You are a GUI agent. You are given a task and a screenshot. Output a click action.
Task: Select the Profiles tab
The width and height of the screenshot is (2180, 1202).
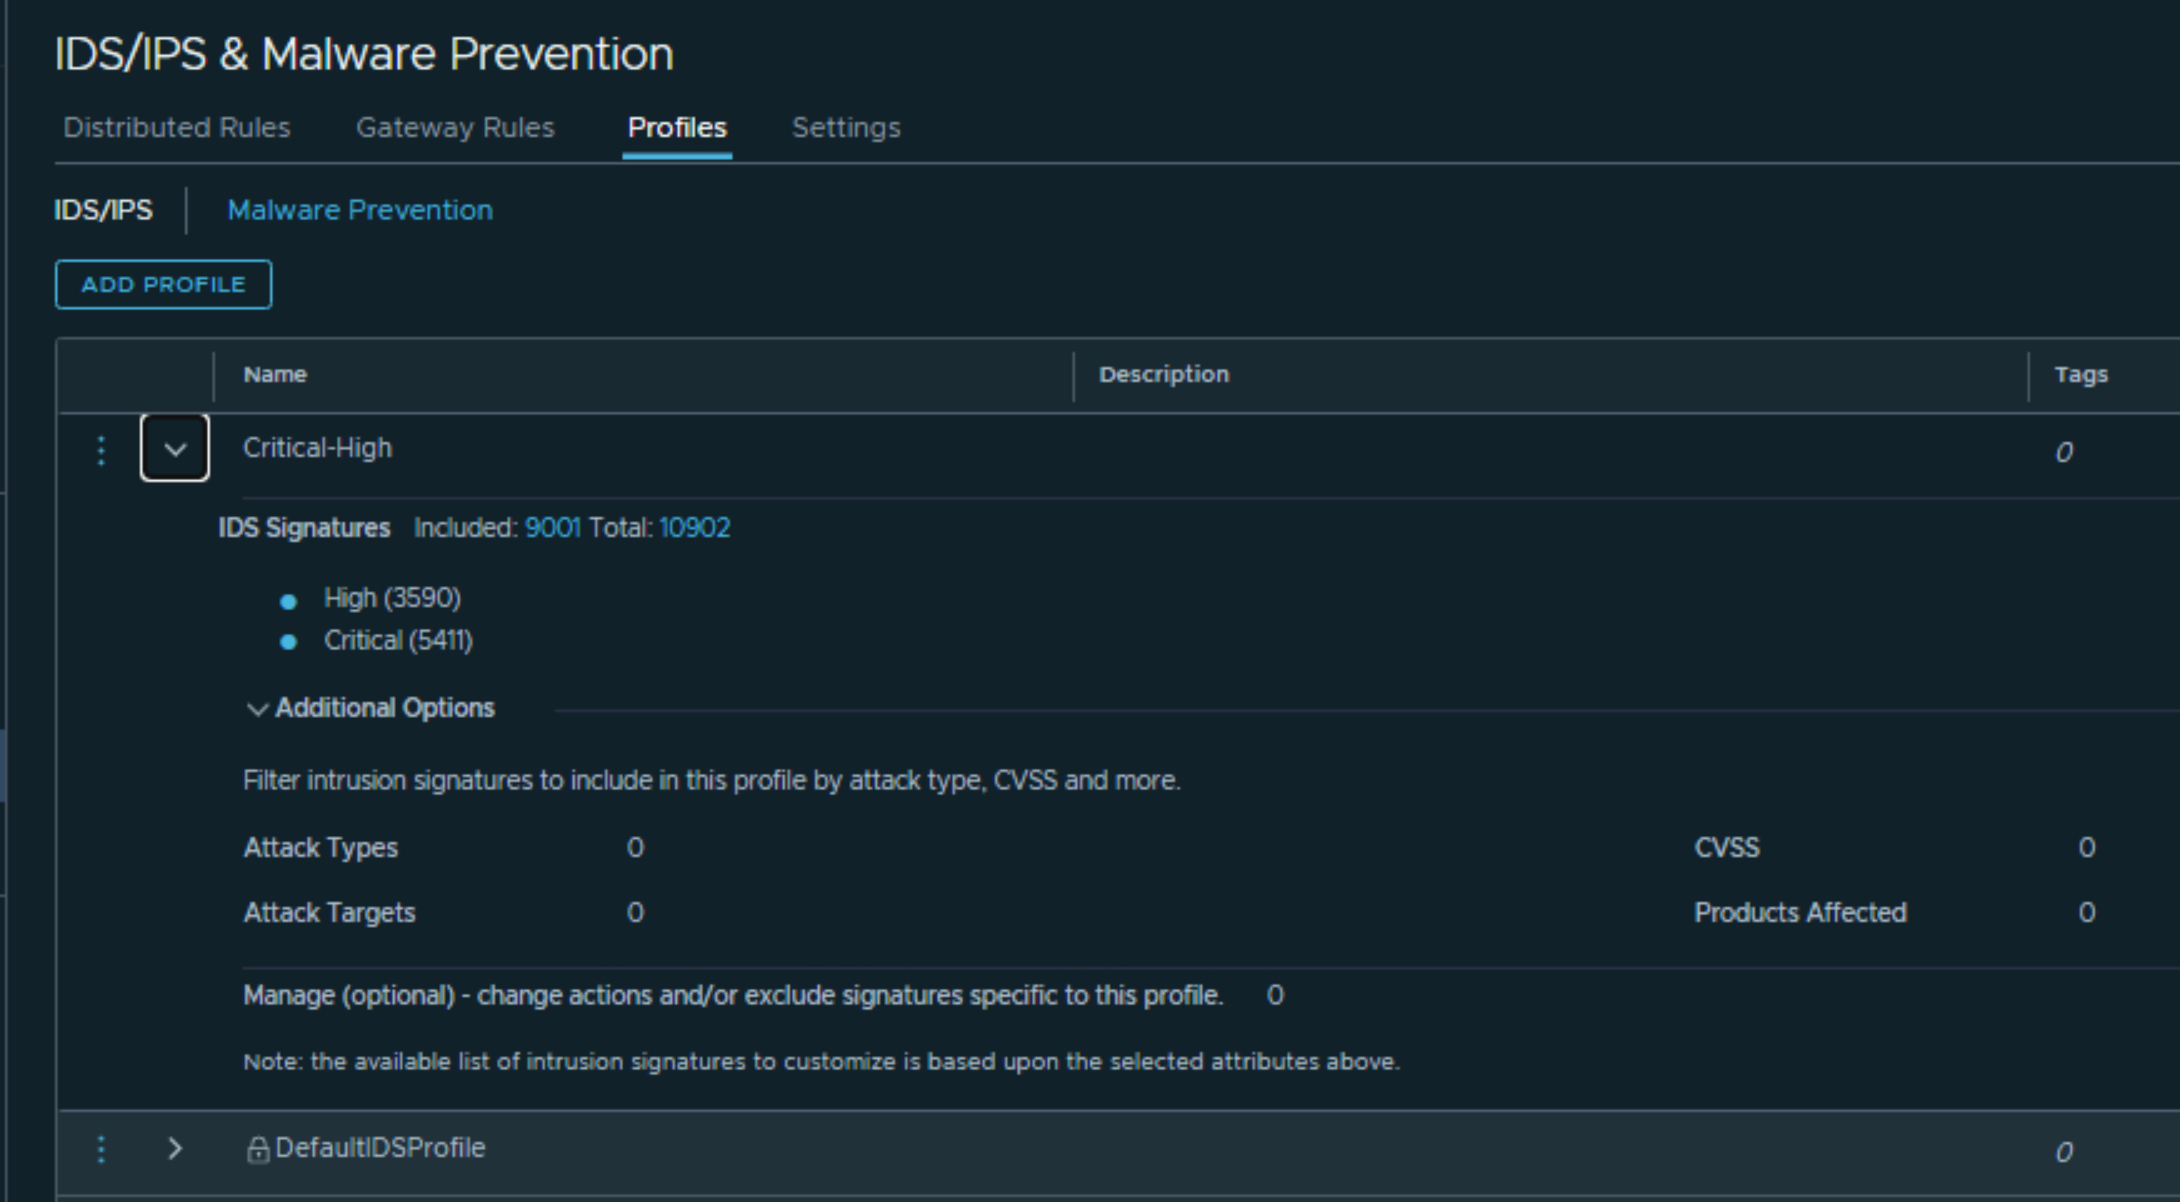677,128
